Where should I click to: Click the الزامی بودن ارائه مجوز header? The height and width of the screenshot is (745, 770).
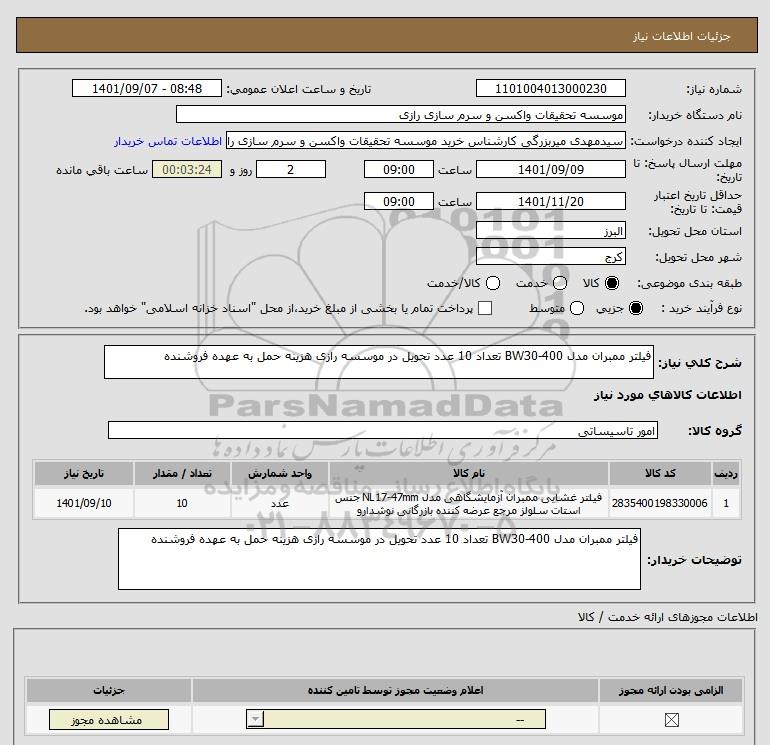pos(671,690)
